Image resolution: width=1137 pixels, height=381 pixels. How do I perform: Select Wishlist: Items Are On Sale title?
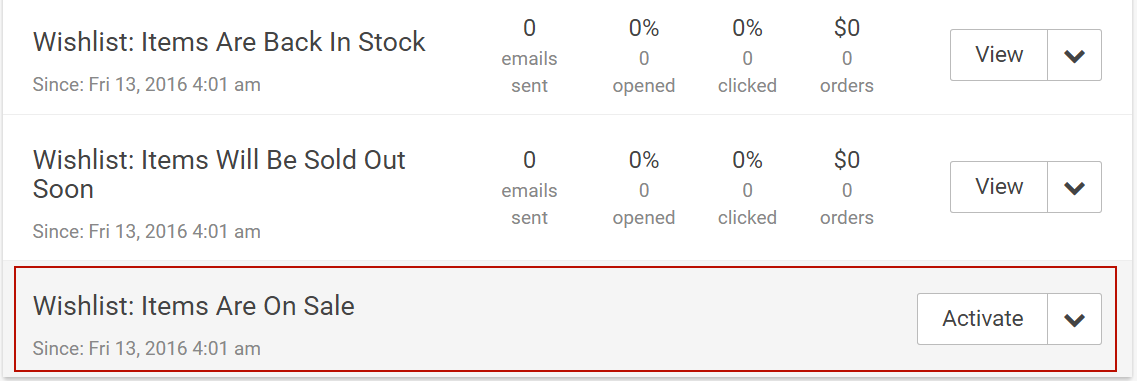point(194,306)
